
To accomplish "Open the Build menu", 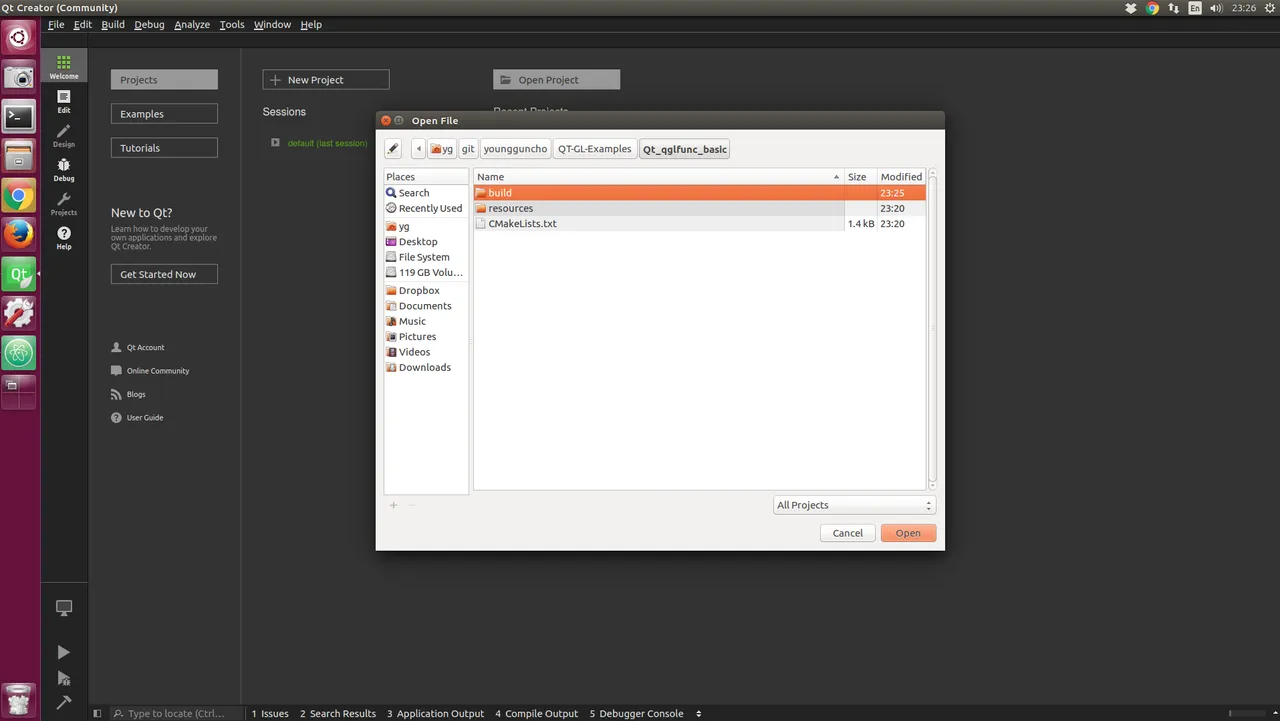I will [113, 24].
